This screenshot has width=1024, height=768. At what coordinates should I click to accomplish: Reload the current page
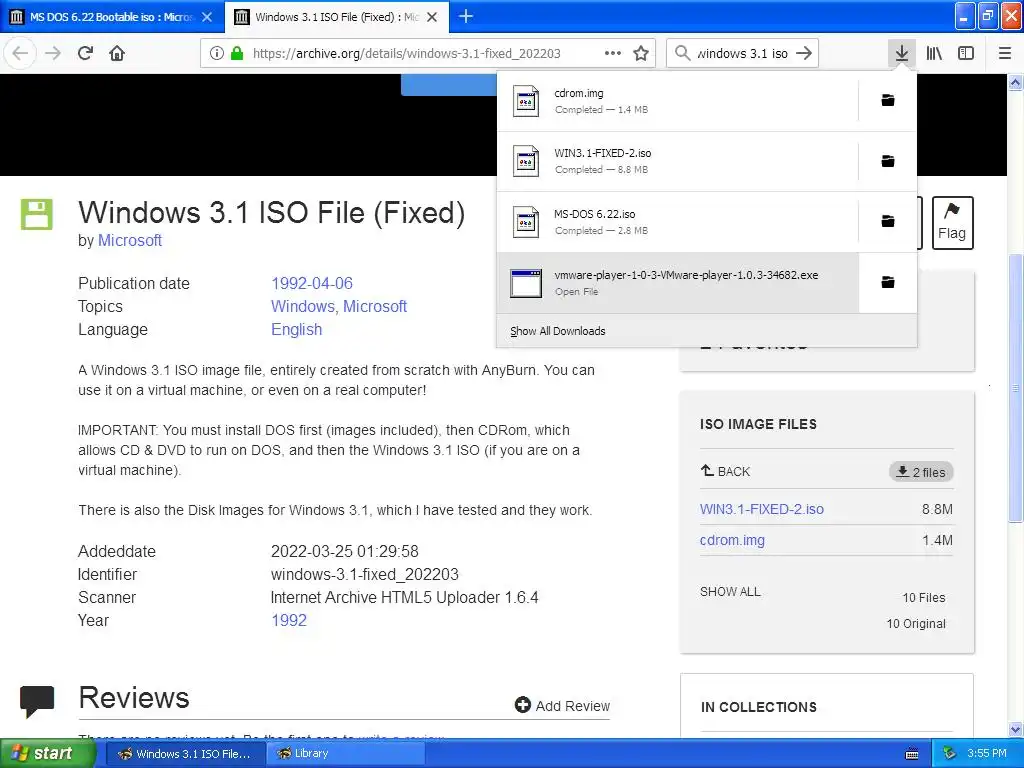85,53
